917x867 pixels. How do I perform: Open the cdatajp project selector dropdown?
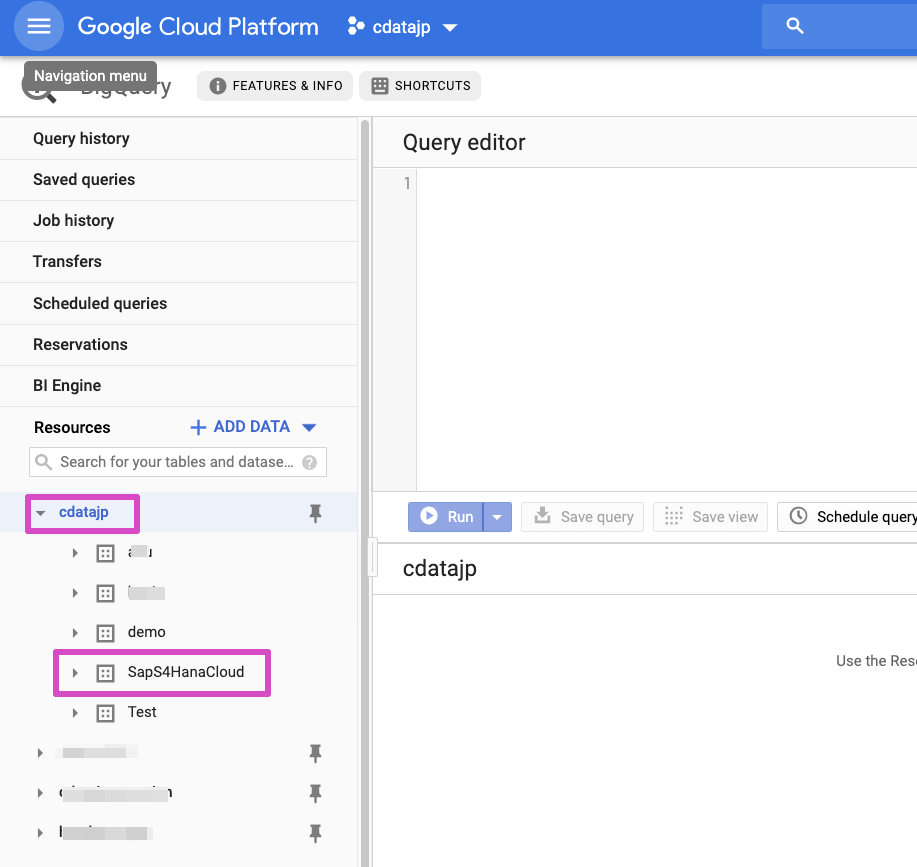[x=450, y=27]
